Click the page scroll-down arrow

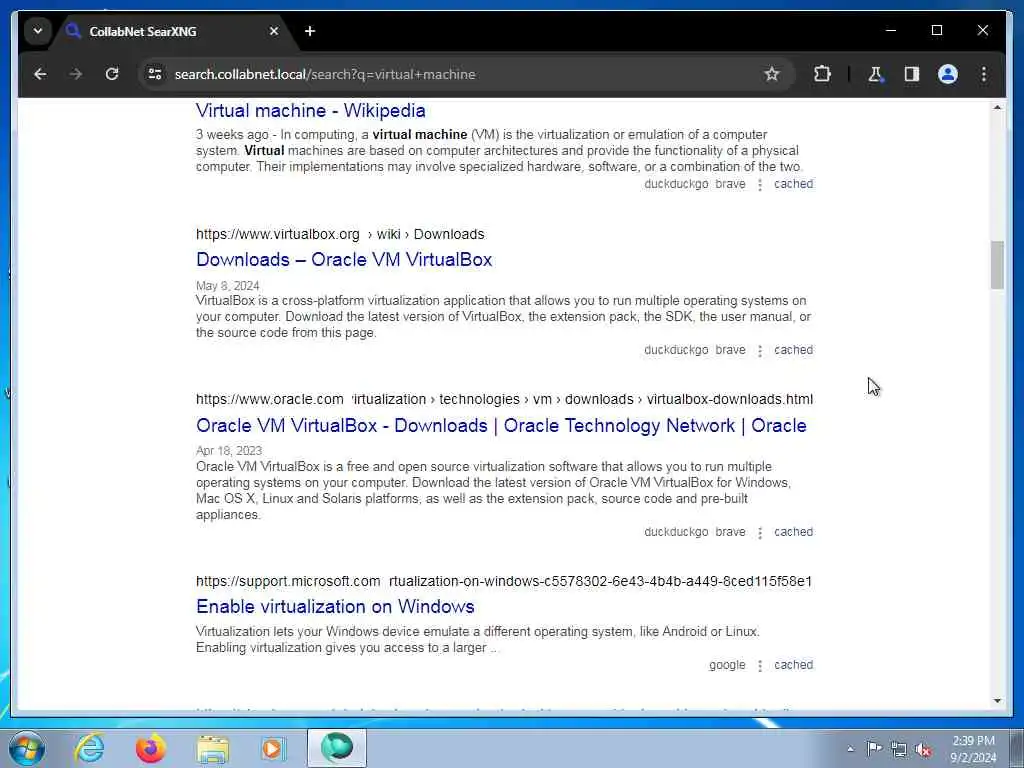tap(997, 701)
